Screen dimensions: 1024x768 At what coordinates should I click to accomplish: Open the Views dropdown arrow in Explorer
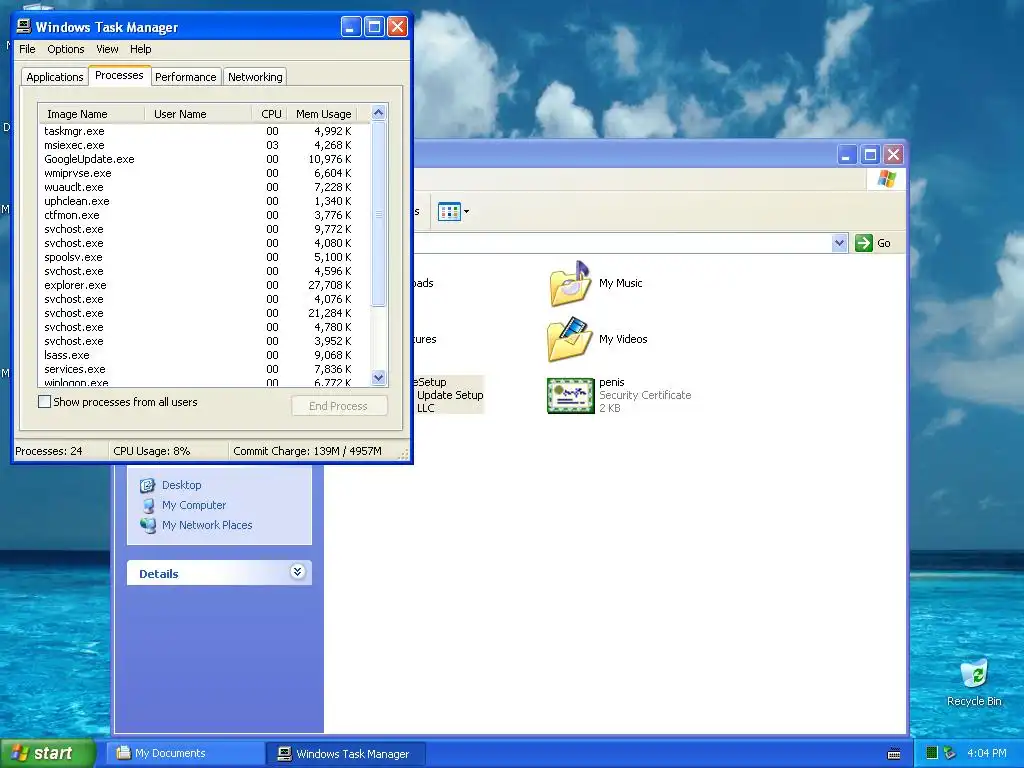466,212
